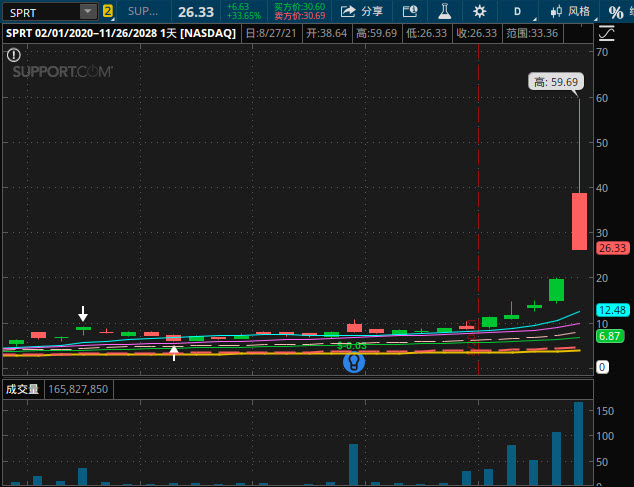The height and width of the screenshot is (487, 634).
Task: Open the symbol dropdown arrow next to SPRT
Action: tap(88, 12)
